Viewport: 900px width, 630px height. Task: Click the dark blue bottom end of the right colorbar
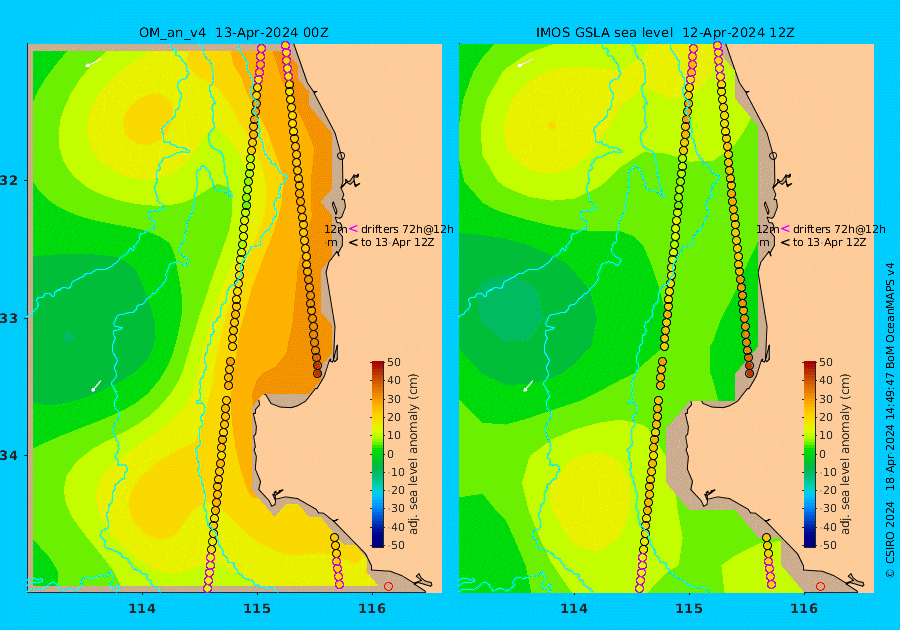[809, 543]
